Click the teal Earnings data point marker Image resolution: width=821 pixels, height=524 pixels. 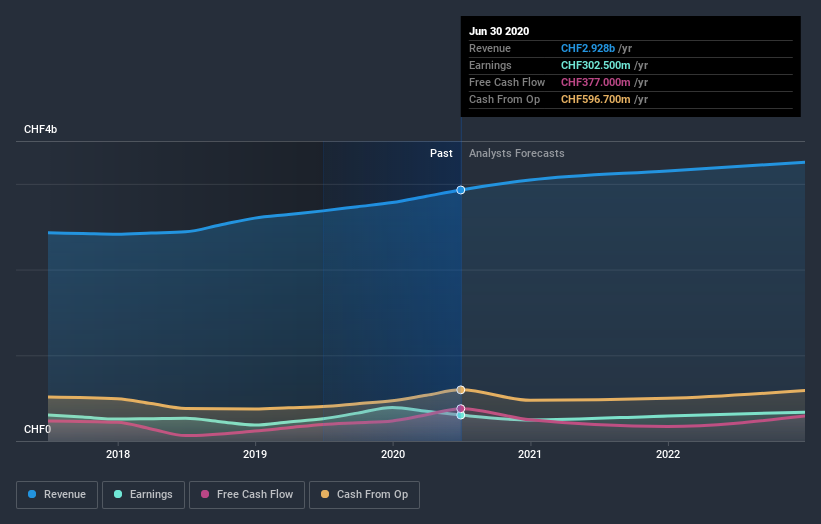tap(461, 415)
